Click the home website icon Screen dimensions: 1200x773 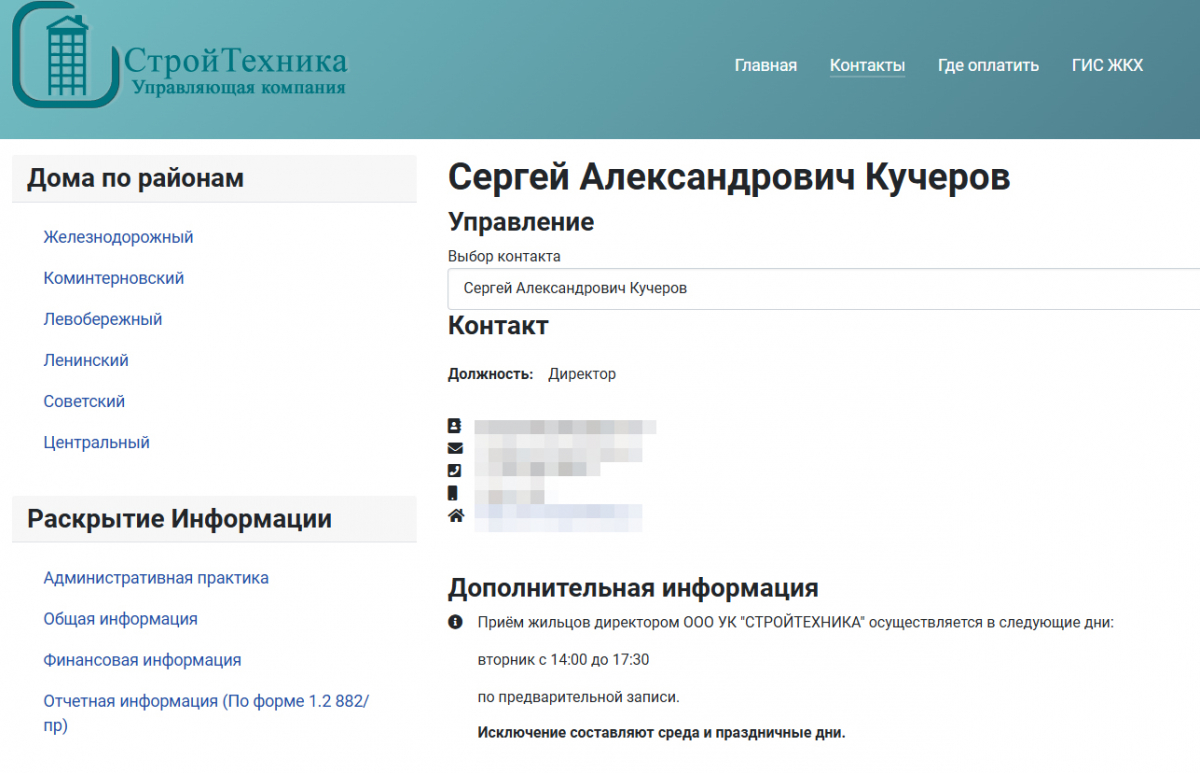456,516
